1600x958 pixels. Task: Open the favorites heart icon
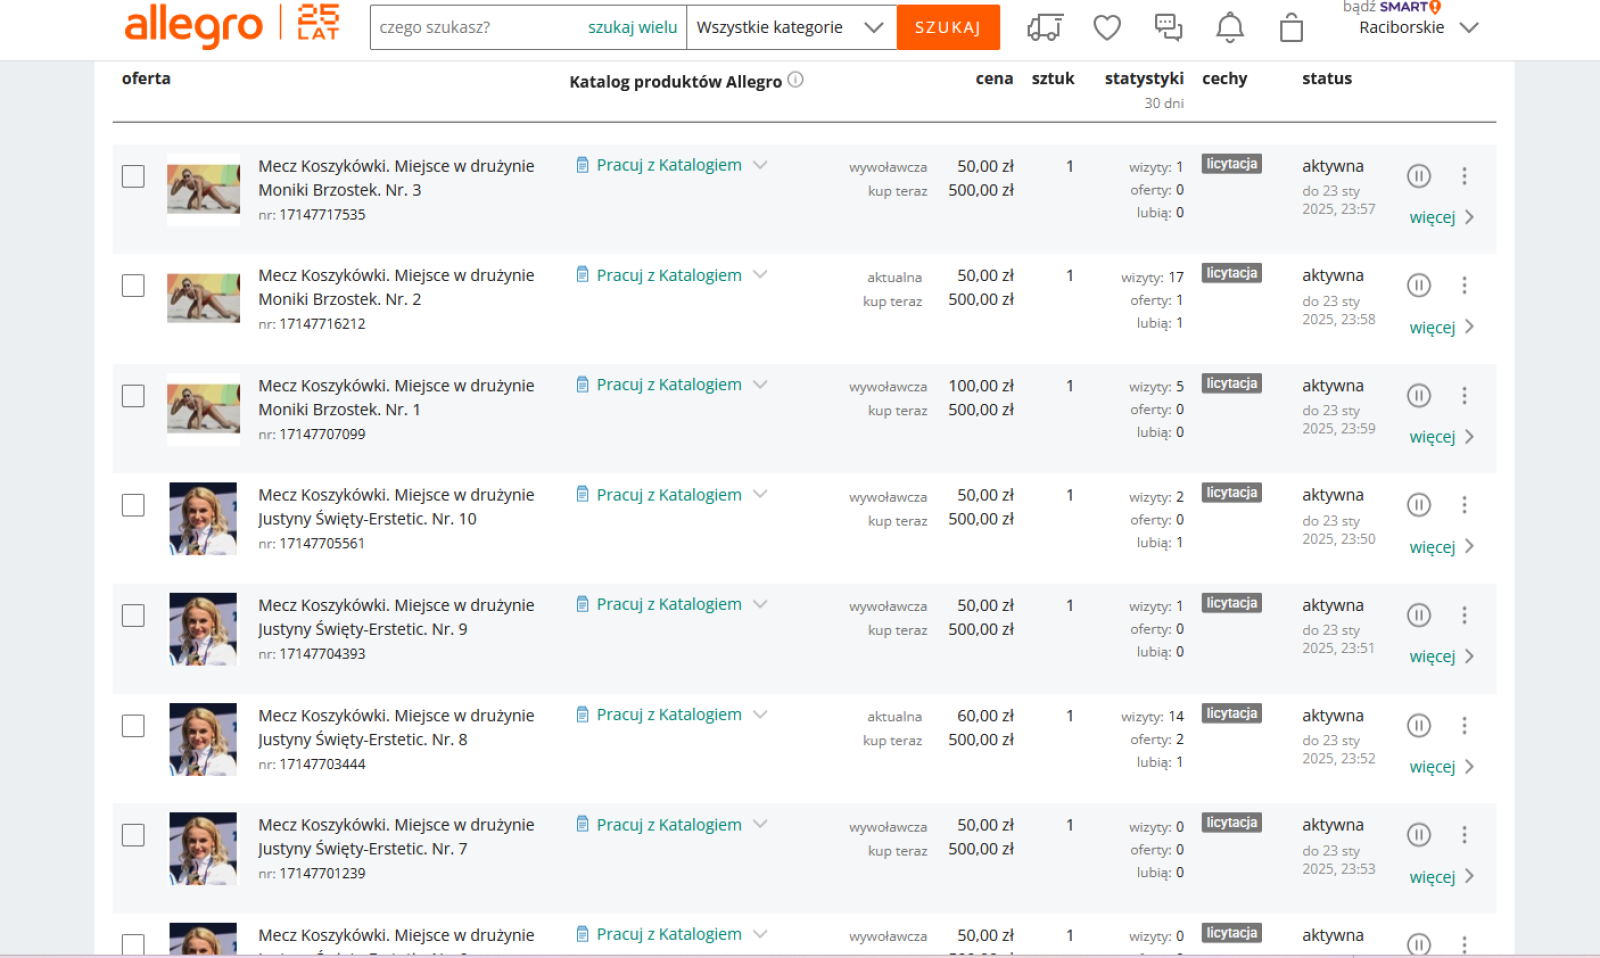(x=1106, y=27)
